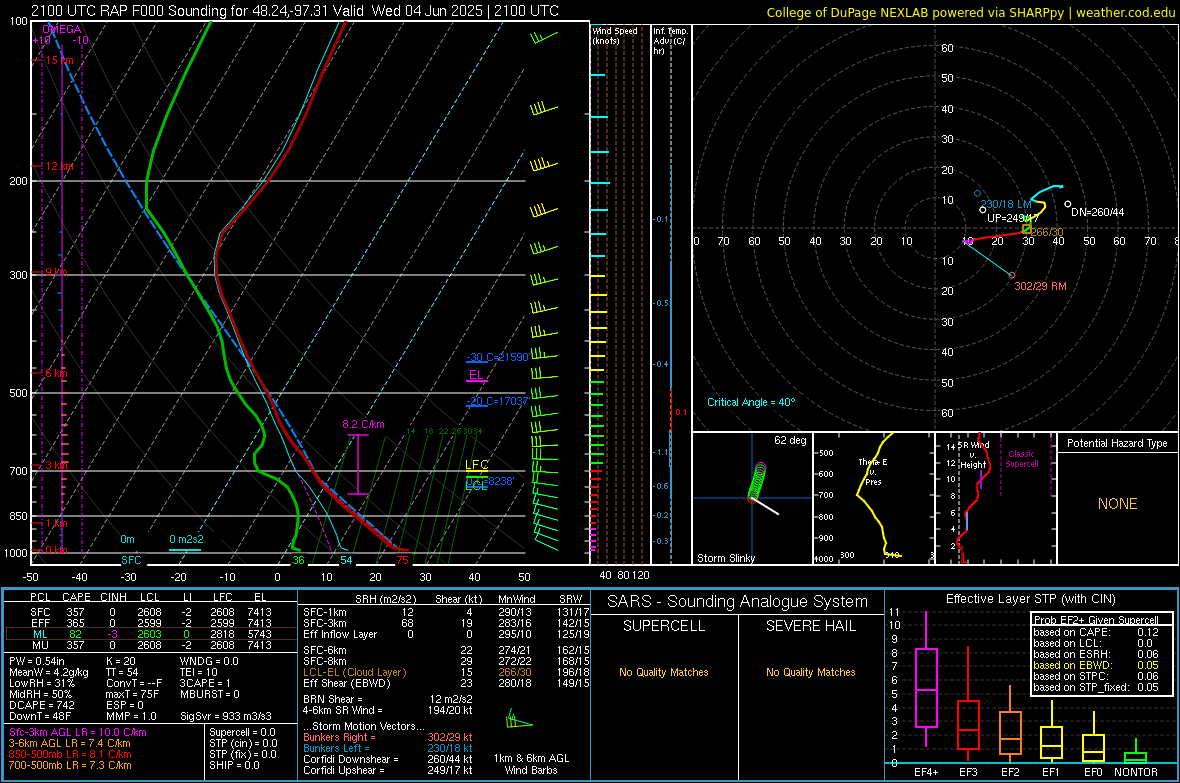Click the 8.2 C/km lapse rate label
1180x783 pixels.
[363, 424]
